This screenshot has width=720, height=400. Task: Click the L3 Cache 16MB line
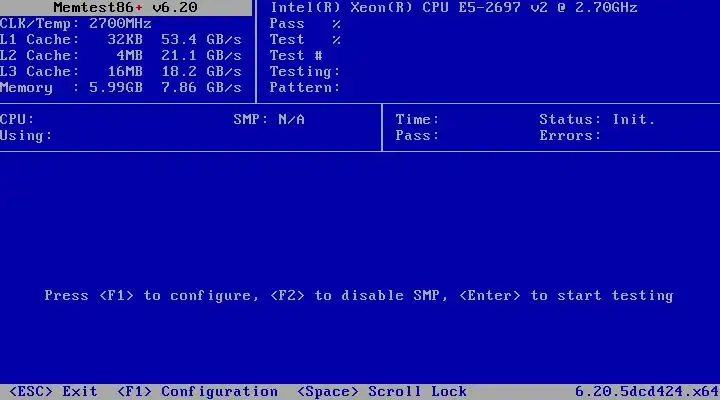tap(121, 72)
